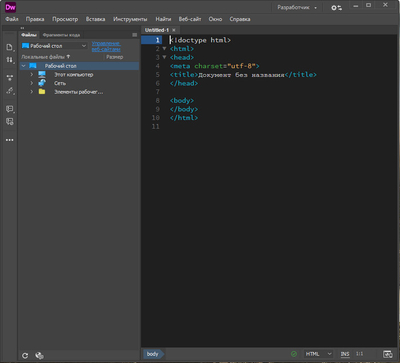This screenshot has height=363, width=400.
Task: Click the refresh icon at Files panel bottom
Action: [x=25, y=356]
